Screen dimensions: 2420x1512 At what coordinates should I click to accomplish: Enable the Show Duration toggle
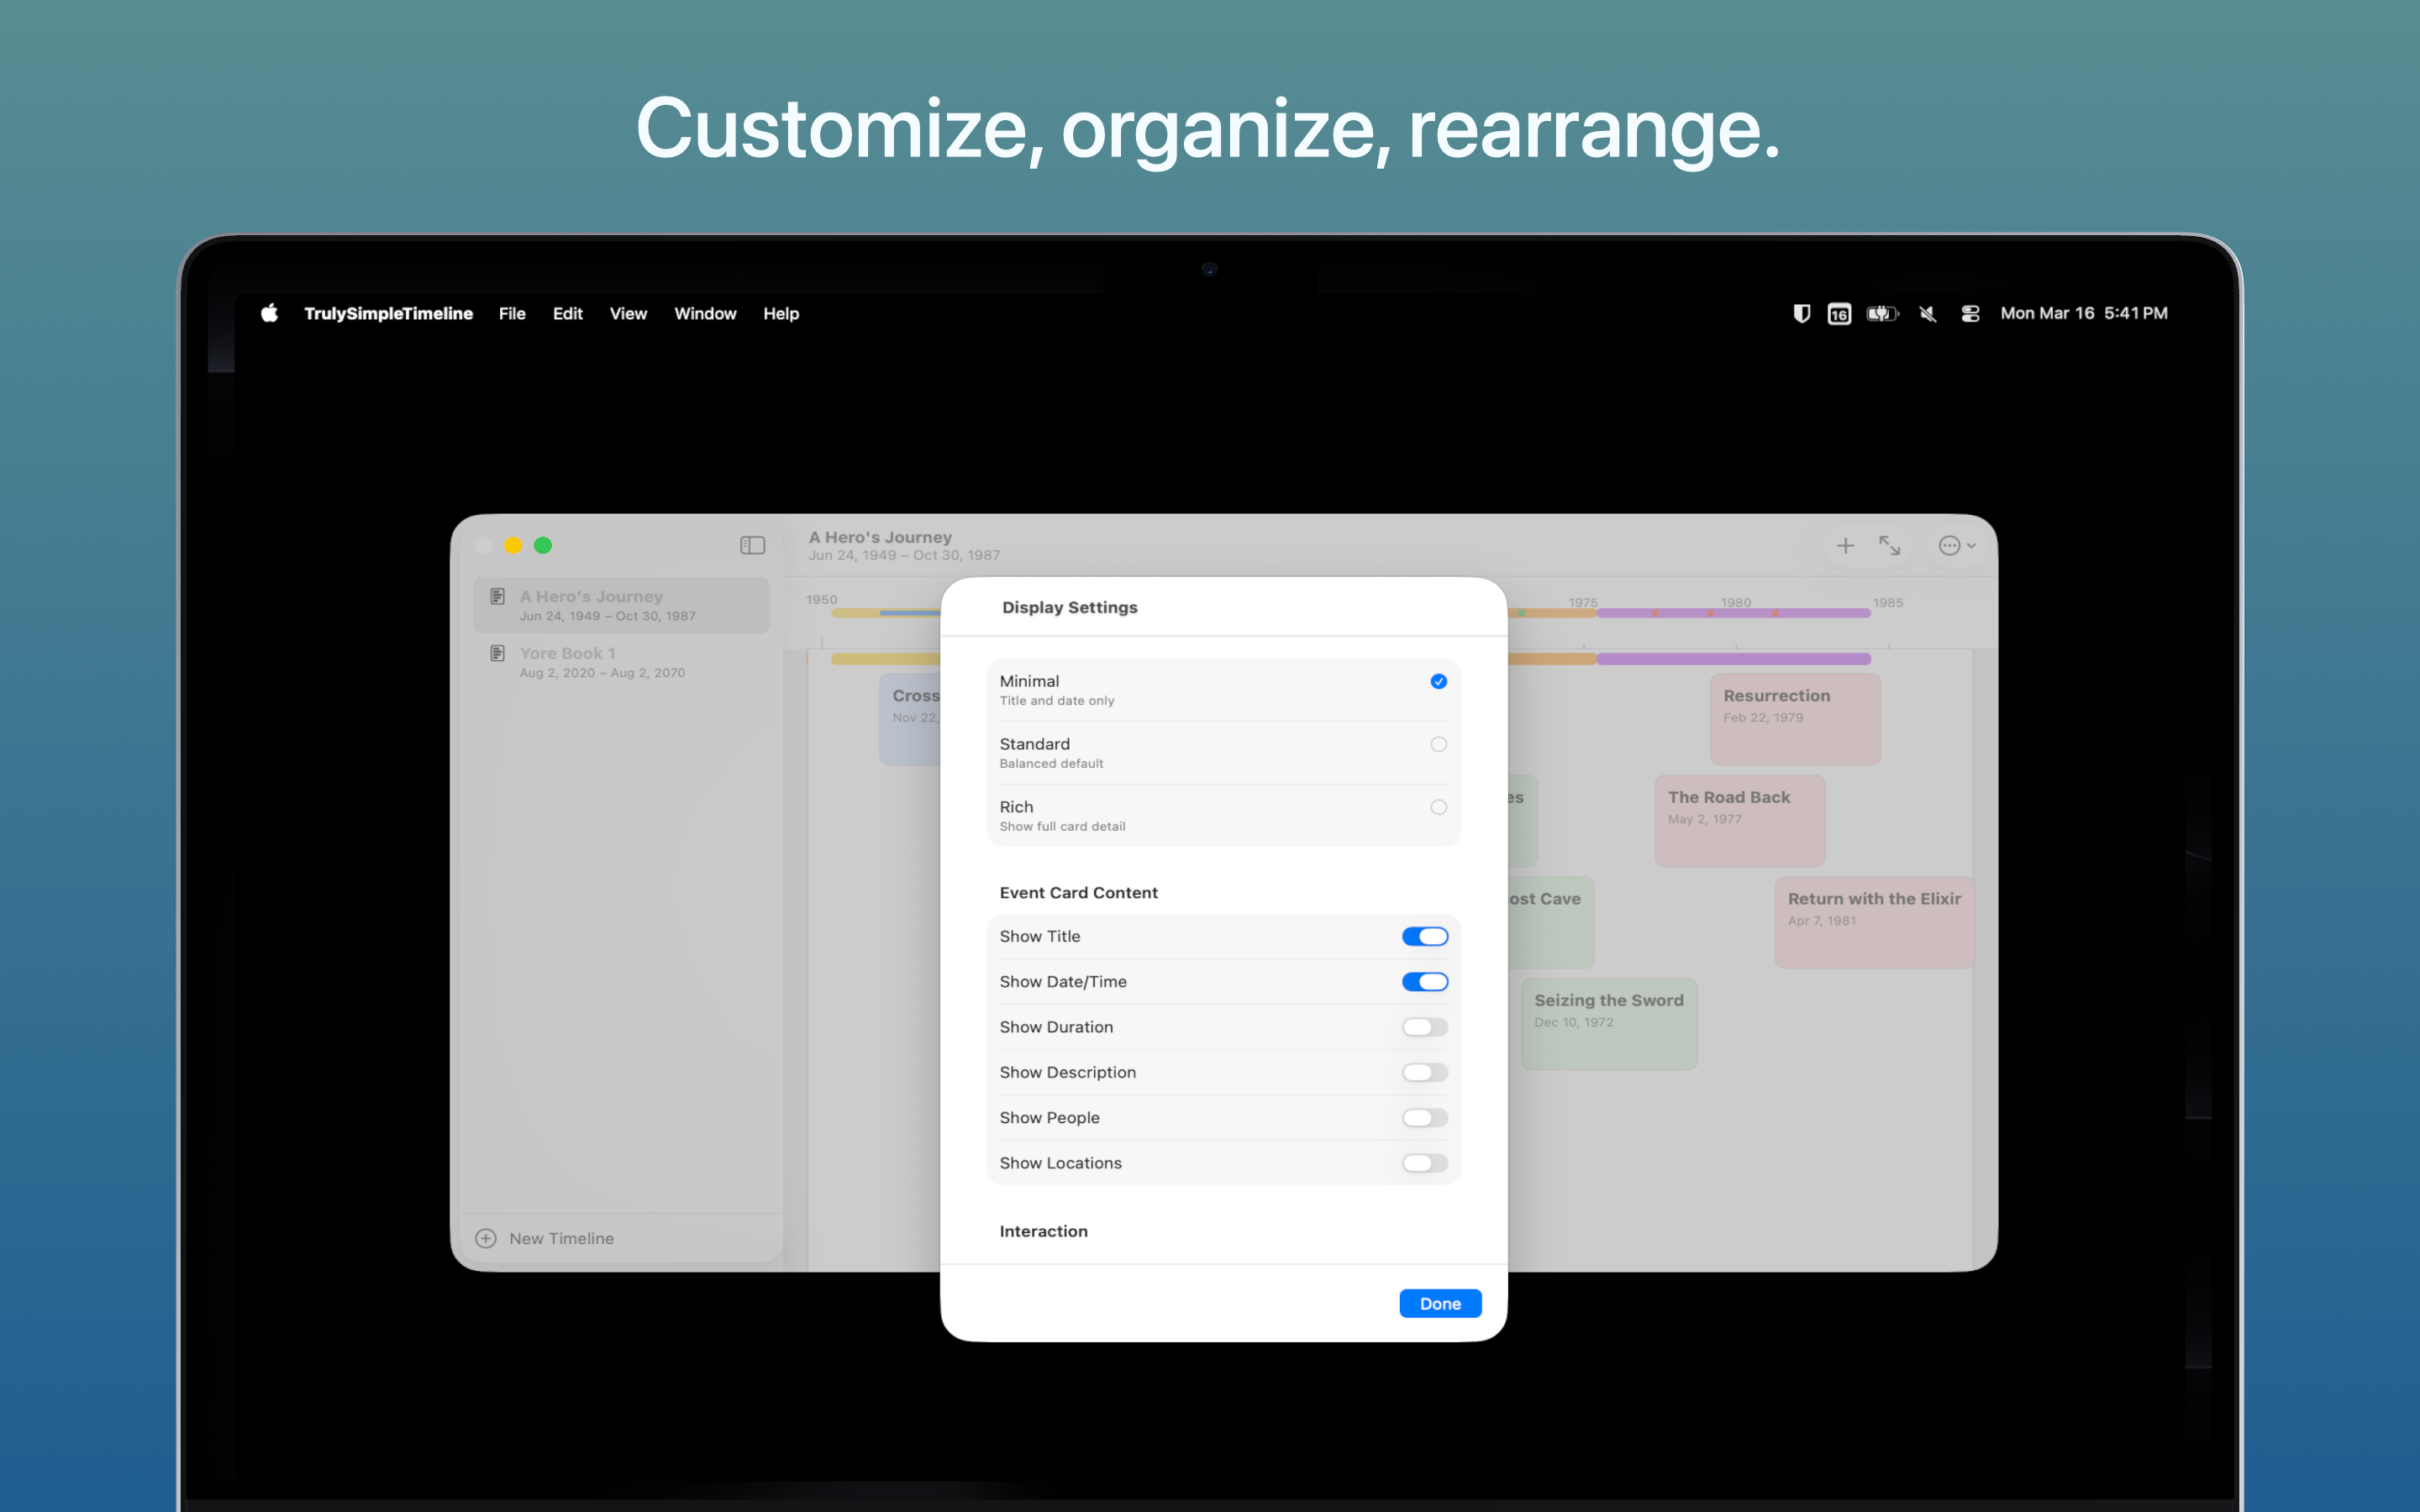(x=1424, y=1027)
